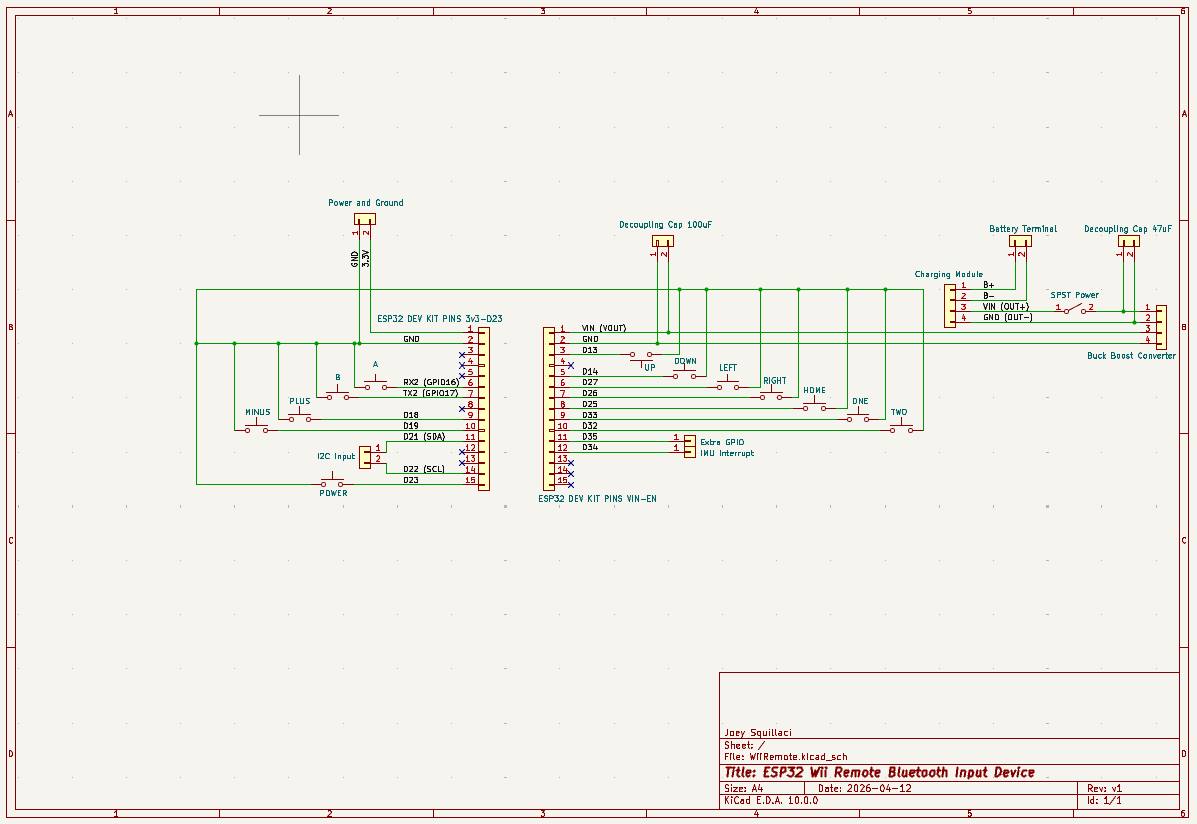Click the 'Buck Boost Converter' label text
The height and width of the screenshot is (824, 1197).
coord(1131,356)
